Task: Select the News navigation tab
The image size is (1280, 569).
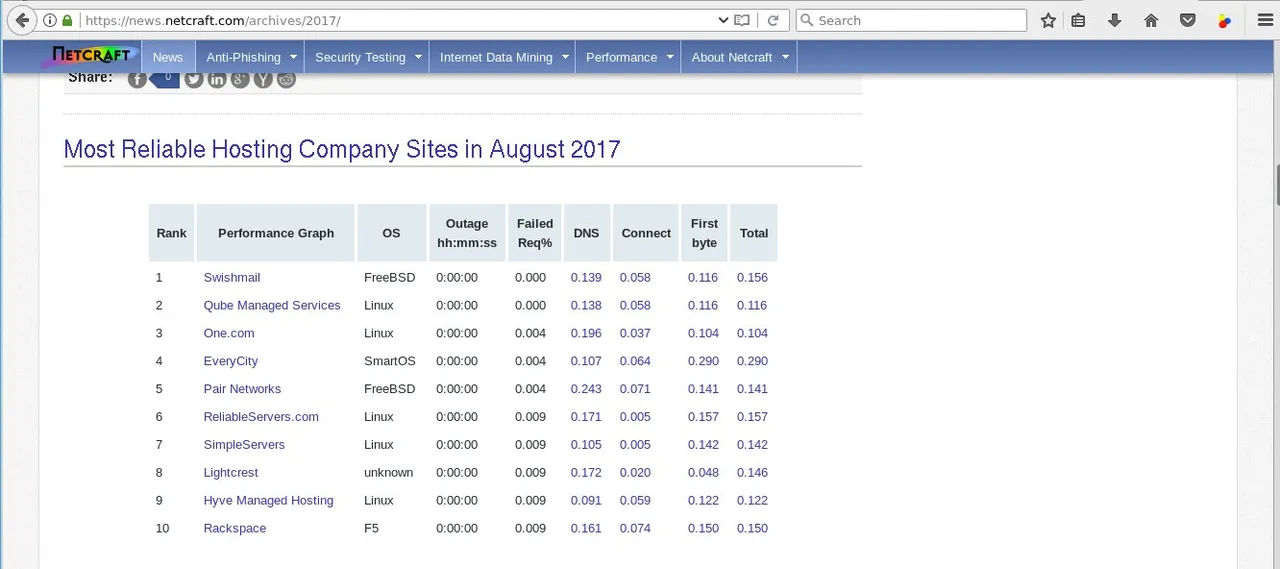Action: tap(168, 57)
